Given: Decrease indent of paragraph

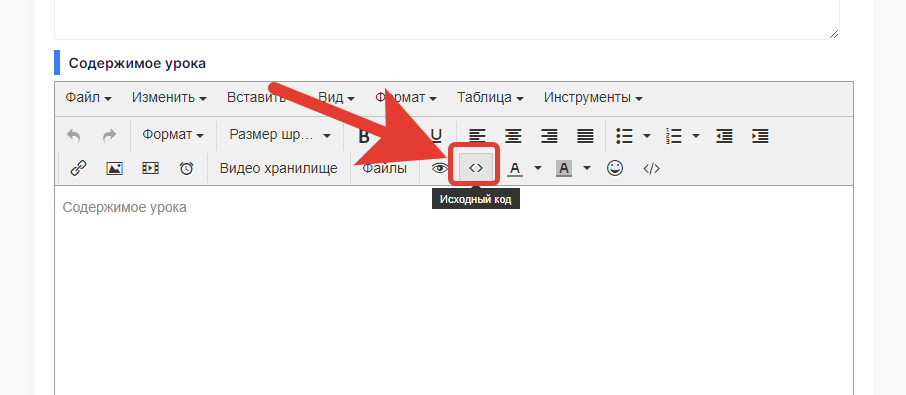Looking at the screenshot, I should (x=724, y=136).
